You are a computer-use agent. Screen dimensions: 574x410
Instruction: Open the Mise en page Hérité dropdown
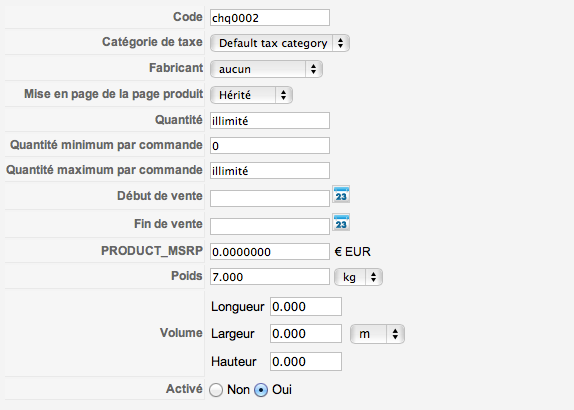click(251, 95)
